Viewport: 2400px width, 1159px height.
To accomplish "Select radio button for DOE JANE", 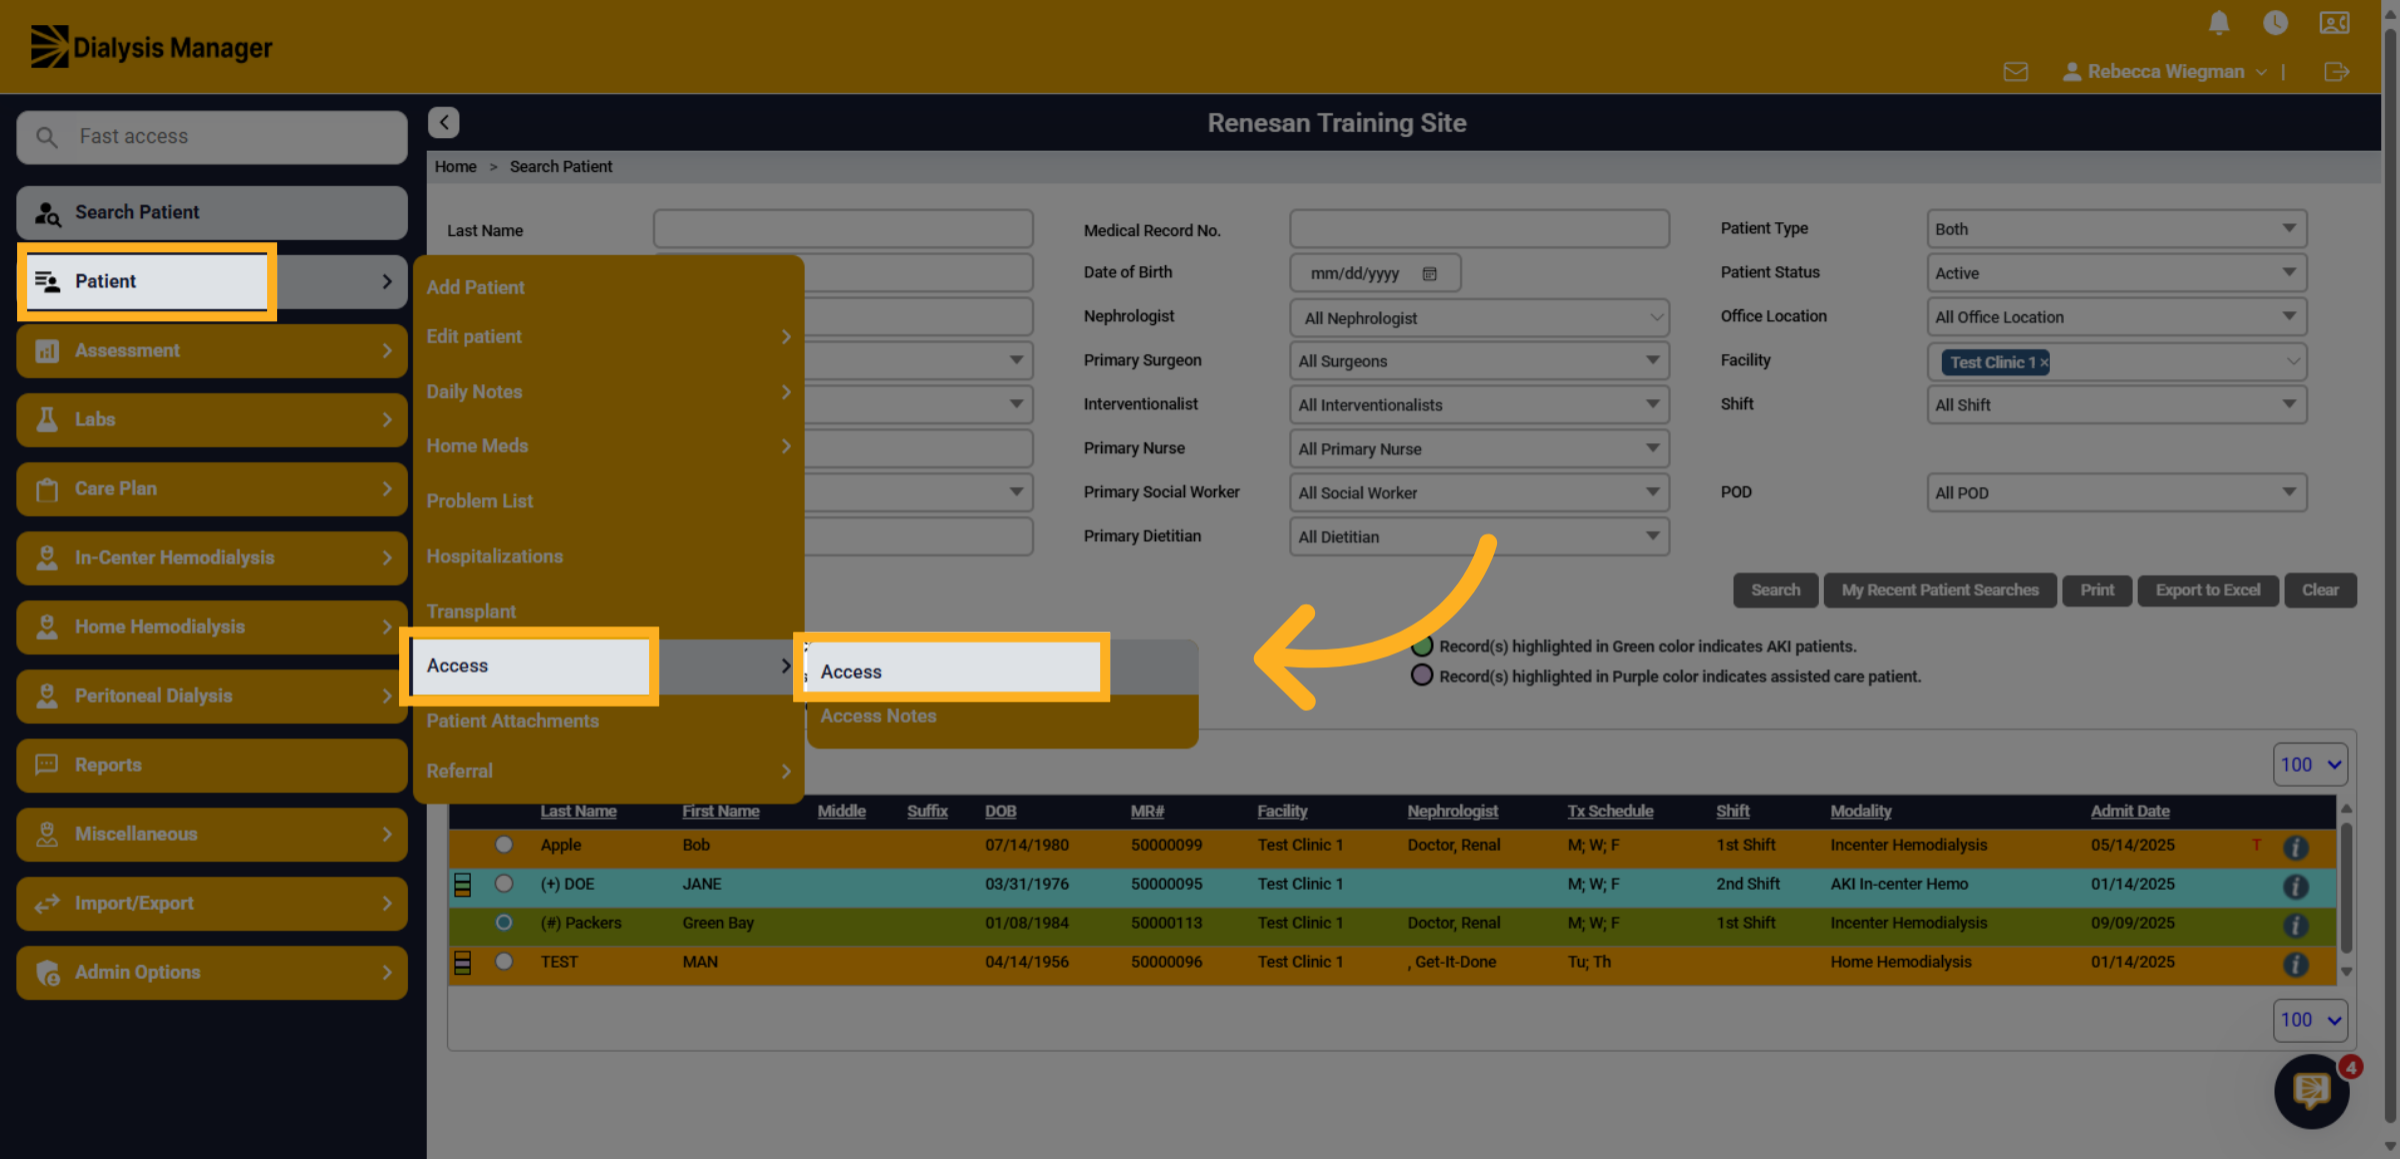I will [x=504, y=884].
